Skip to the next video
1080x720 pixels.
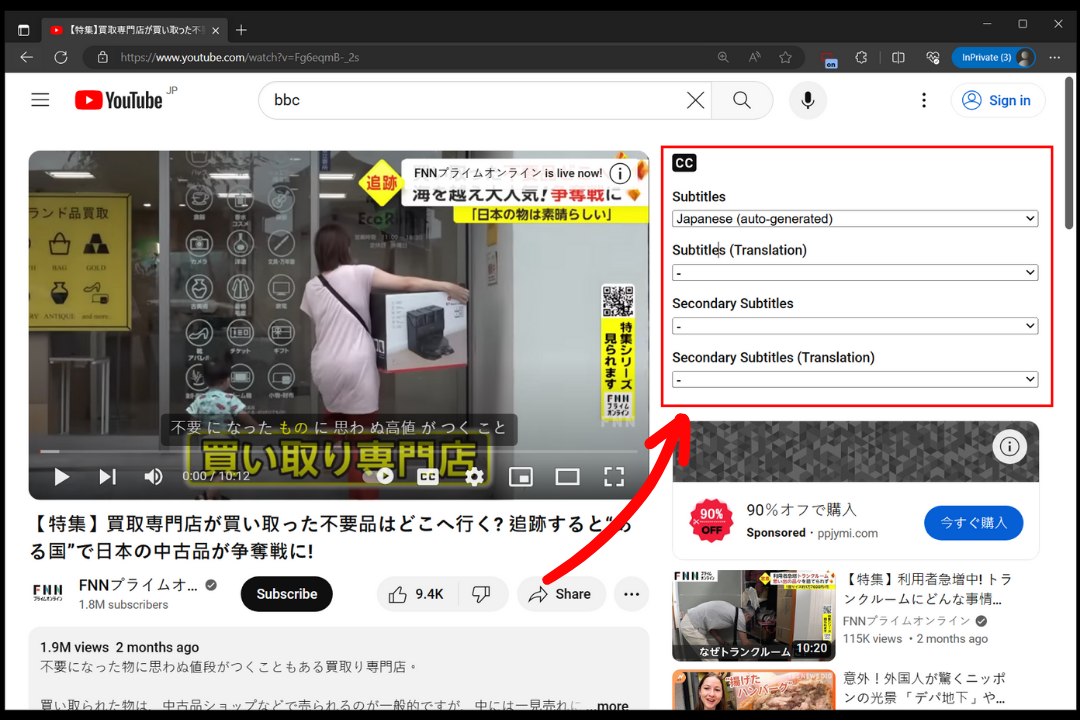pyautogui.click(x=107, y=476)
